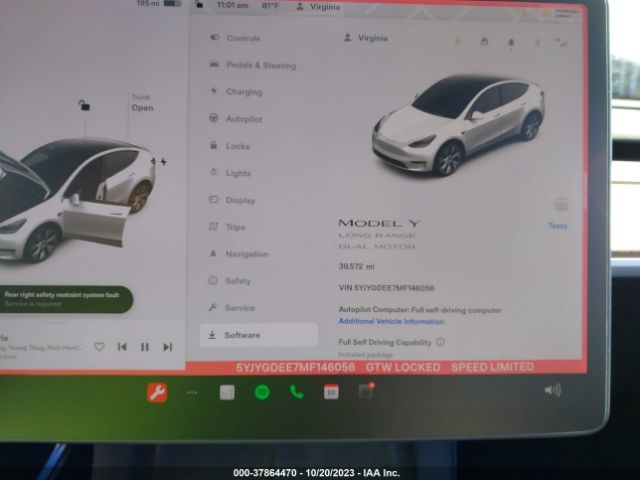Image resolution: width=640 pixels, height=480 pixels.
Task: Click the cellular signal icon
Action: coord(561,42)
